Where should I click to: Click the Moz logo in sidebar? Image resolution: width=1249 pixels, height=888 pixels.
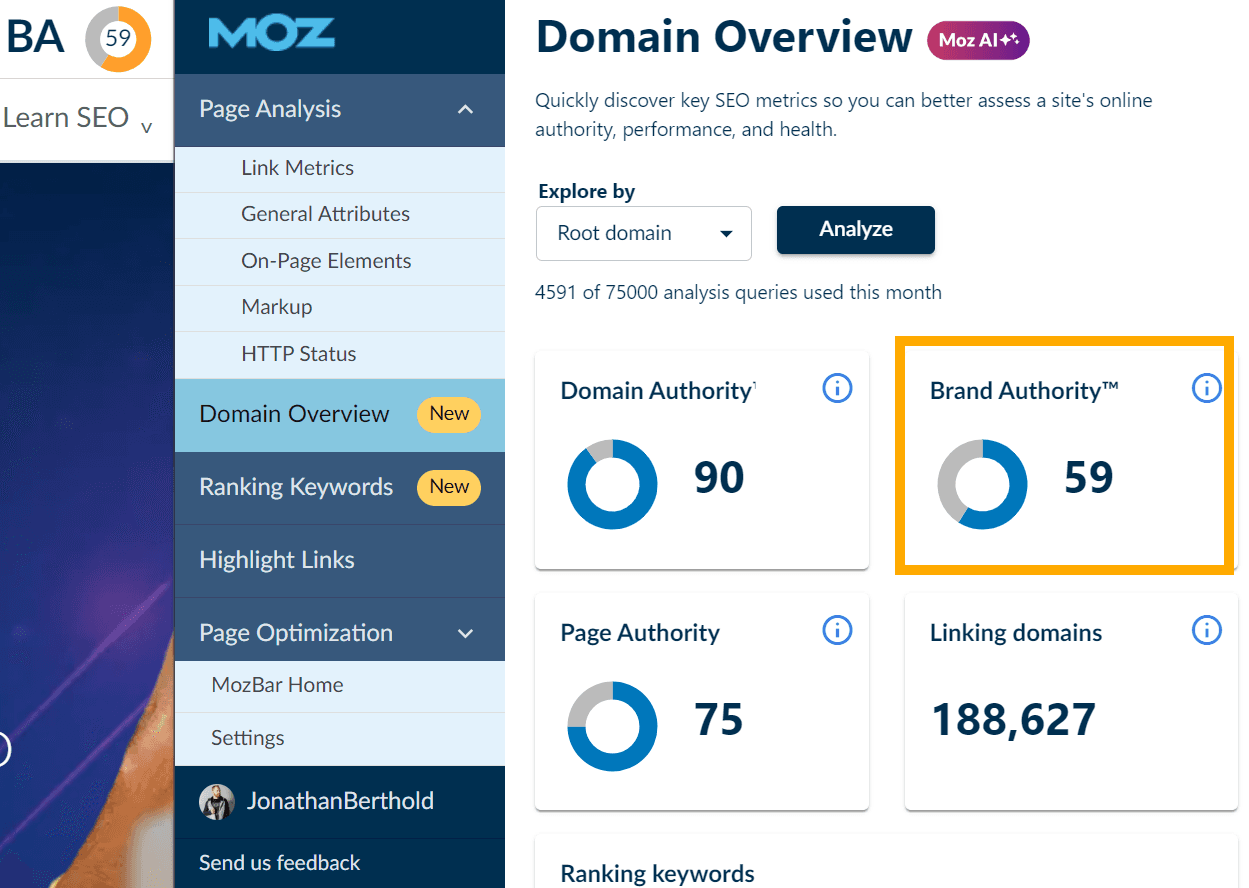[271, 33]
